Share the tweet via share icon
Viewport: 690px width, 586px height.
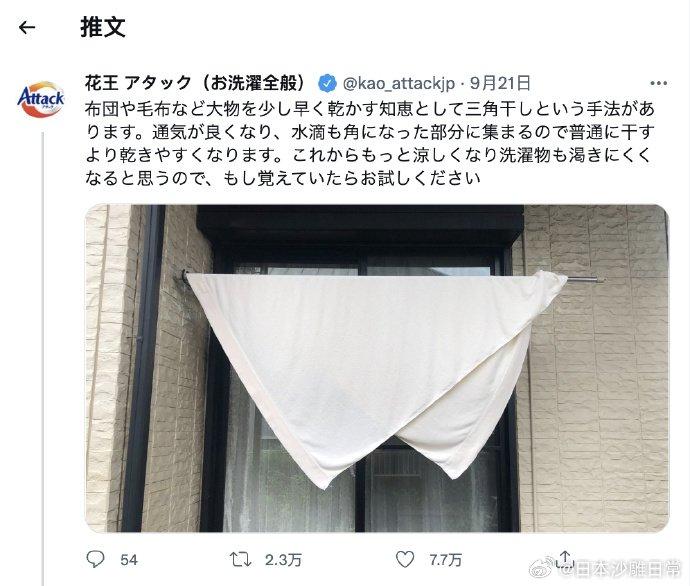565,559
